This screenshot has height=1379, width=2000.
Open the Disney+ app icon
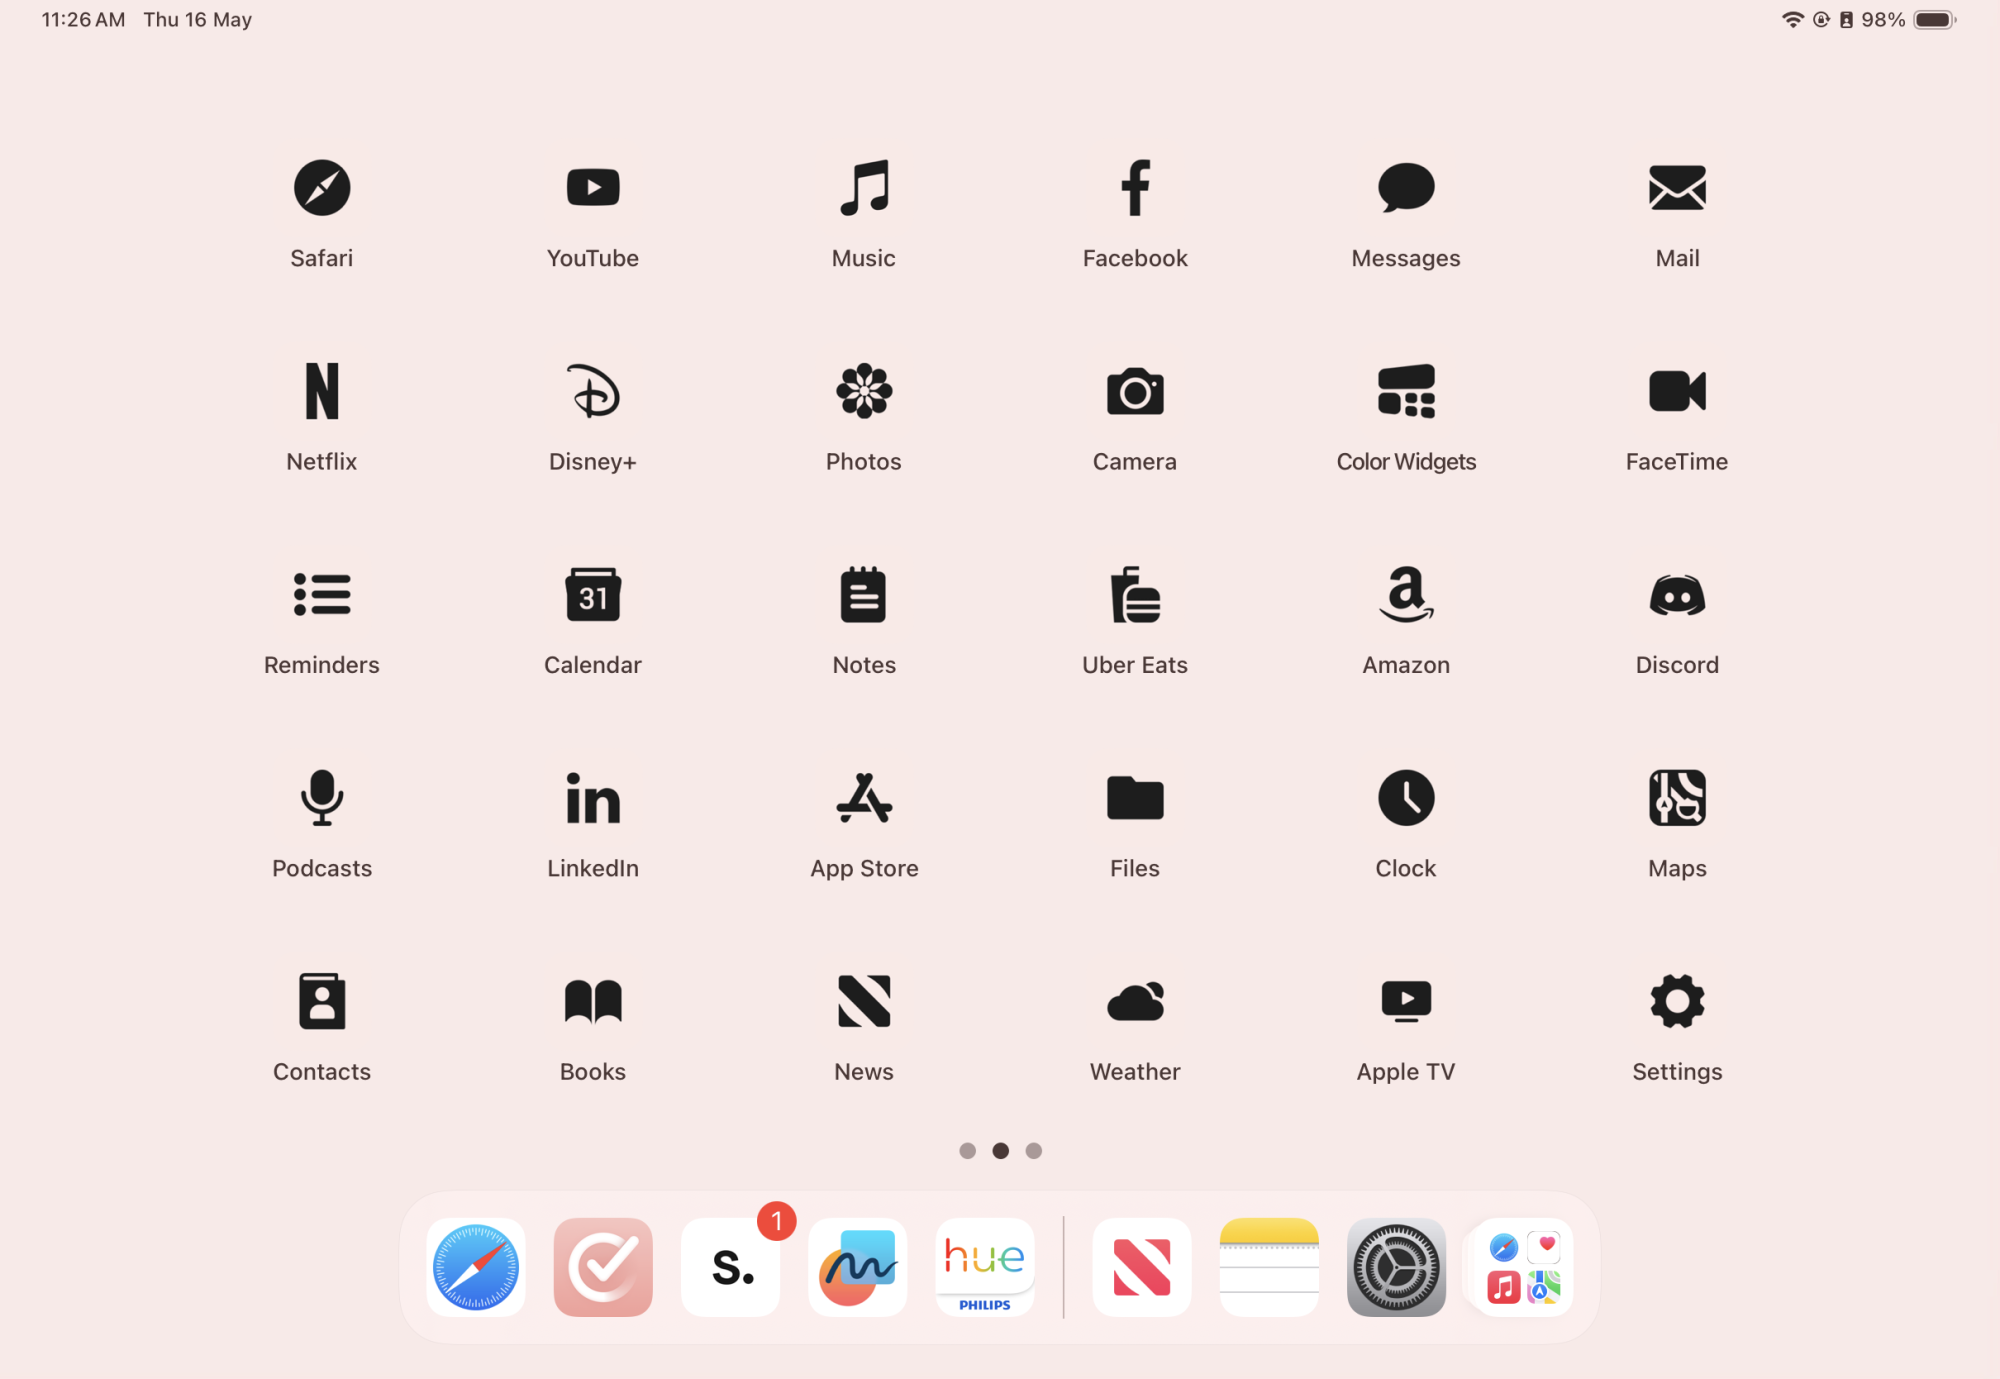592,391
